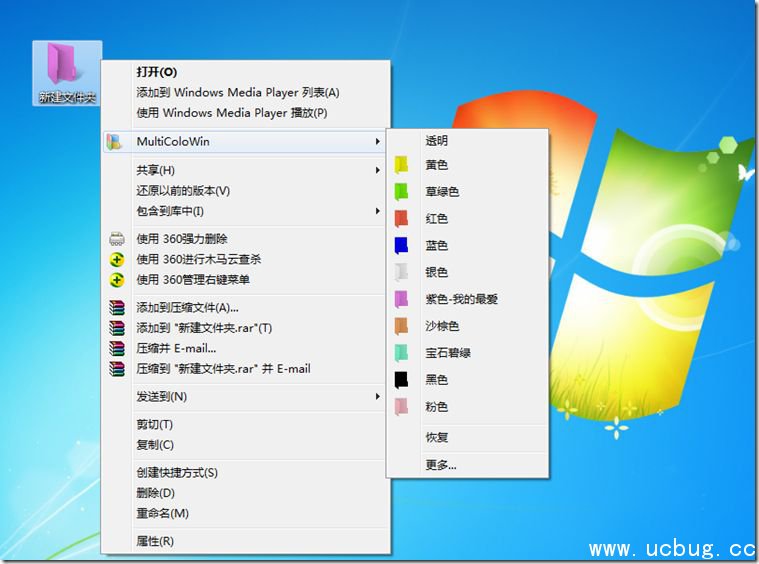
Task: Click the 宝石碧绿 label
Action: 448,353
